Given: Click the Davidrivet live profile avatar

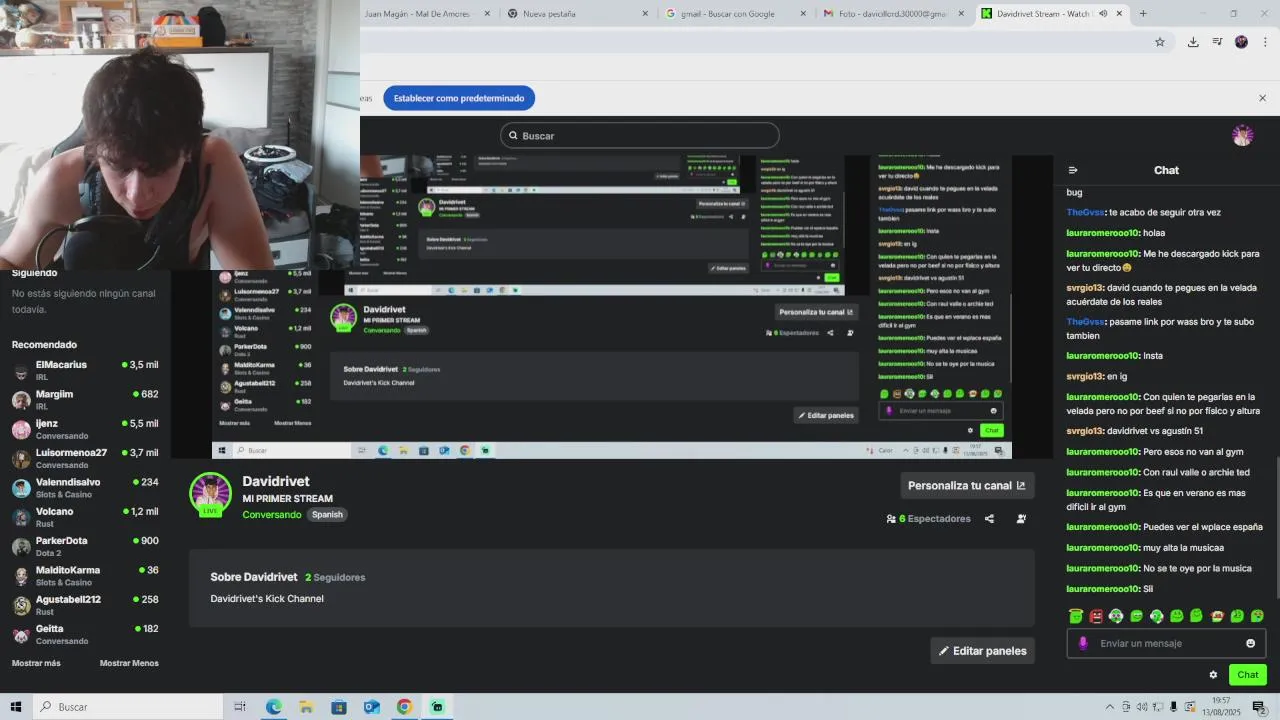Looking at the screenshot, I should 210,493.
